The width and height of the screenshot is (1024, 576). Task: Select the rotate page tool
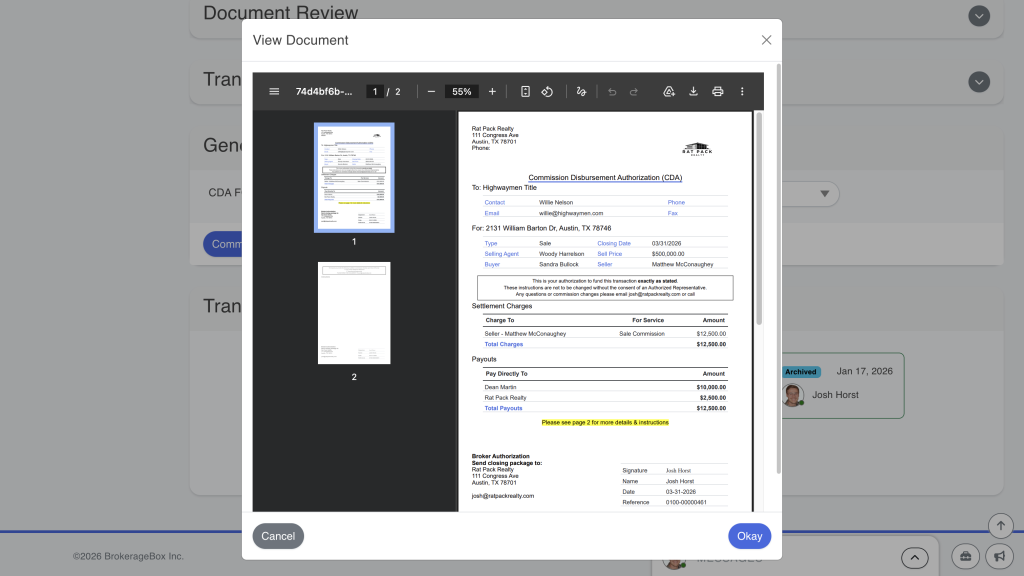pos(547,91)
